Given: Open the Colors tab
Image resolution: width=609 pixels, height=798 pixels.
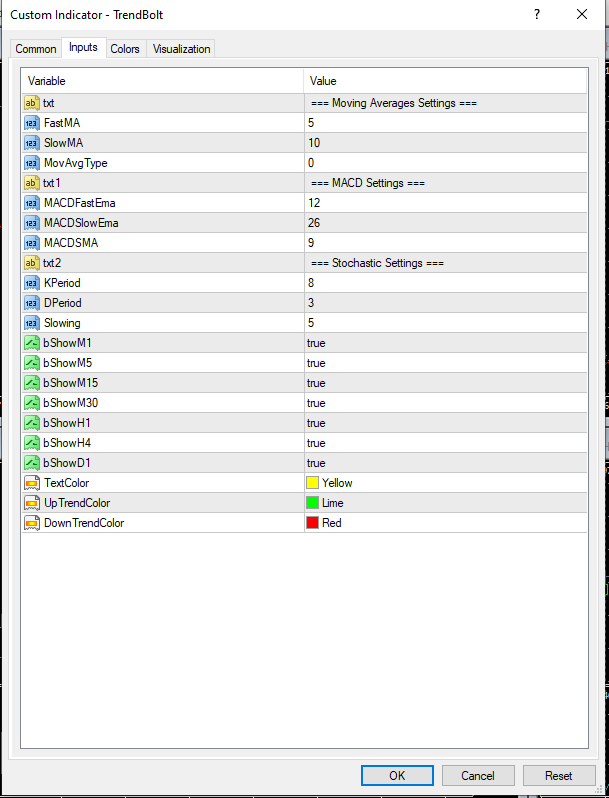Looking at the screenshot, I should (x=125, y=49).
